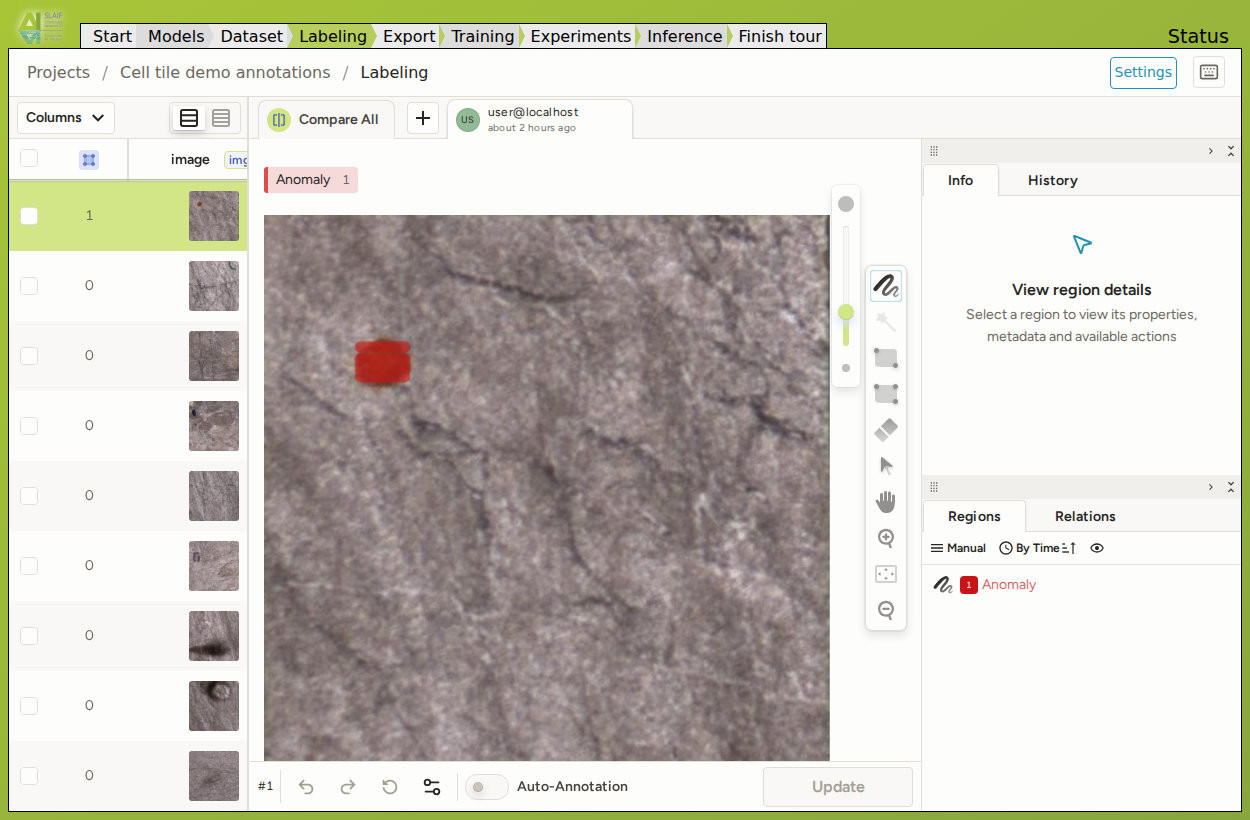Enable the Auto-Annotation switch
Image resolution: width=1250 pixels, height=820 pixels.
(x=486, y=787)
